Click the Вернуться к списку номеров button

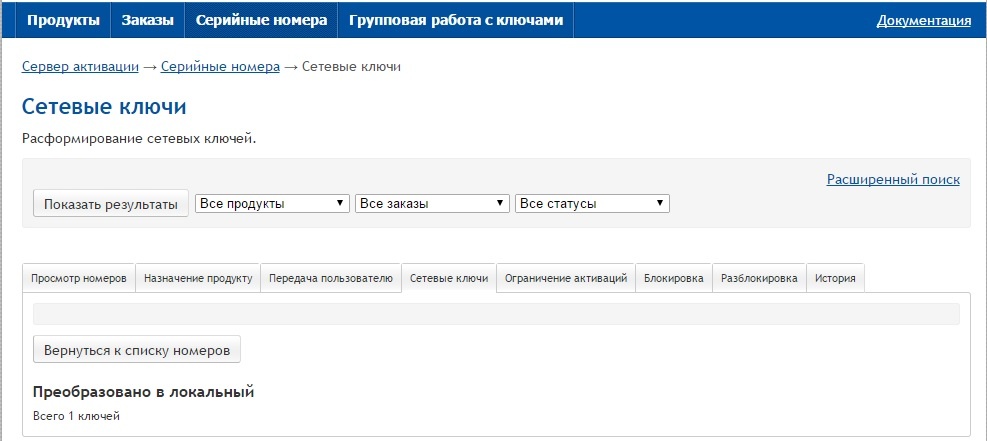137,350
